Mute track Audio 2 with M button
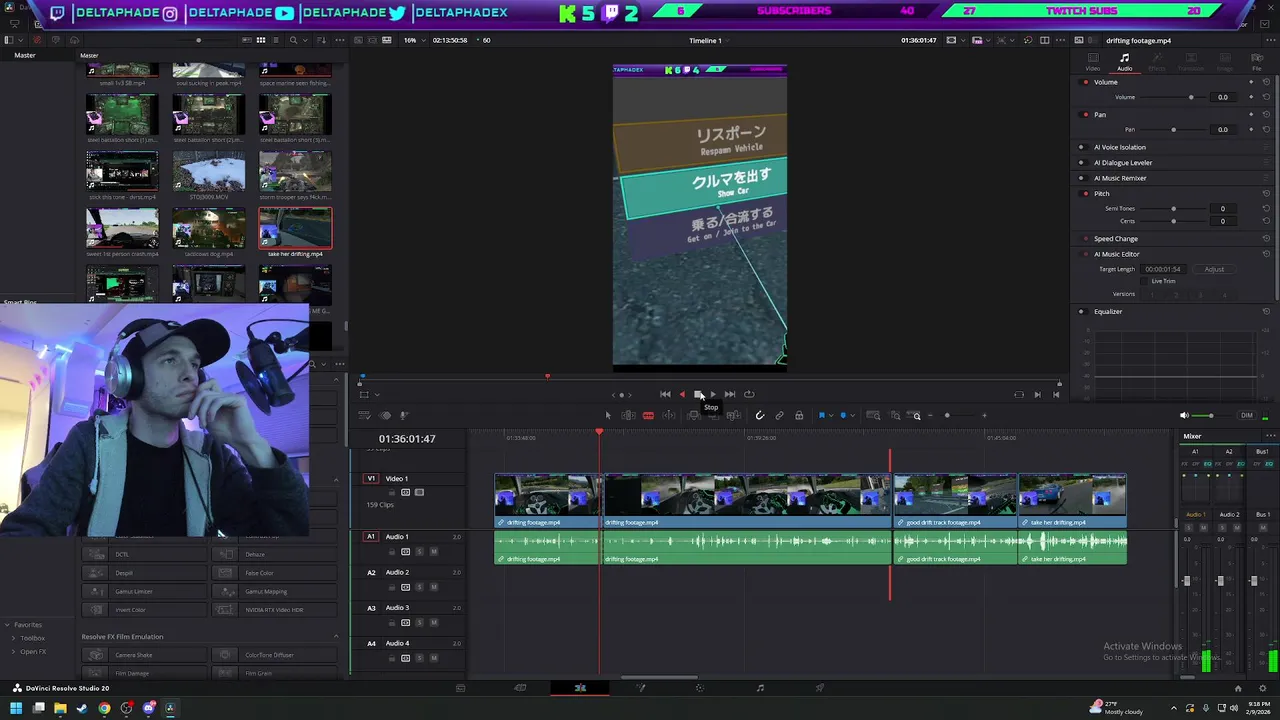Image resolution: width=1280 pixels, height=720 pixels. pos(434,587)
